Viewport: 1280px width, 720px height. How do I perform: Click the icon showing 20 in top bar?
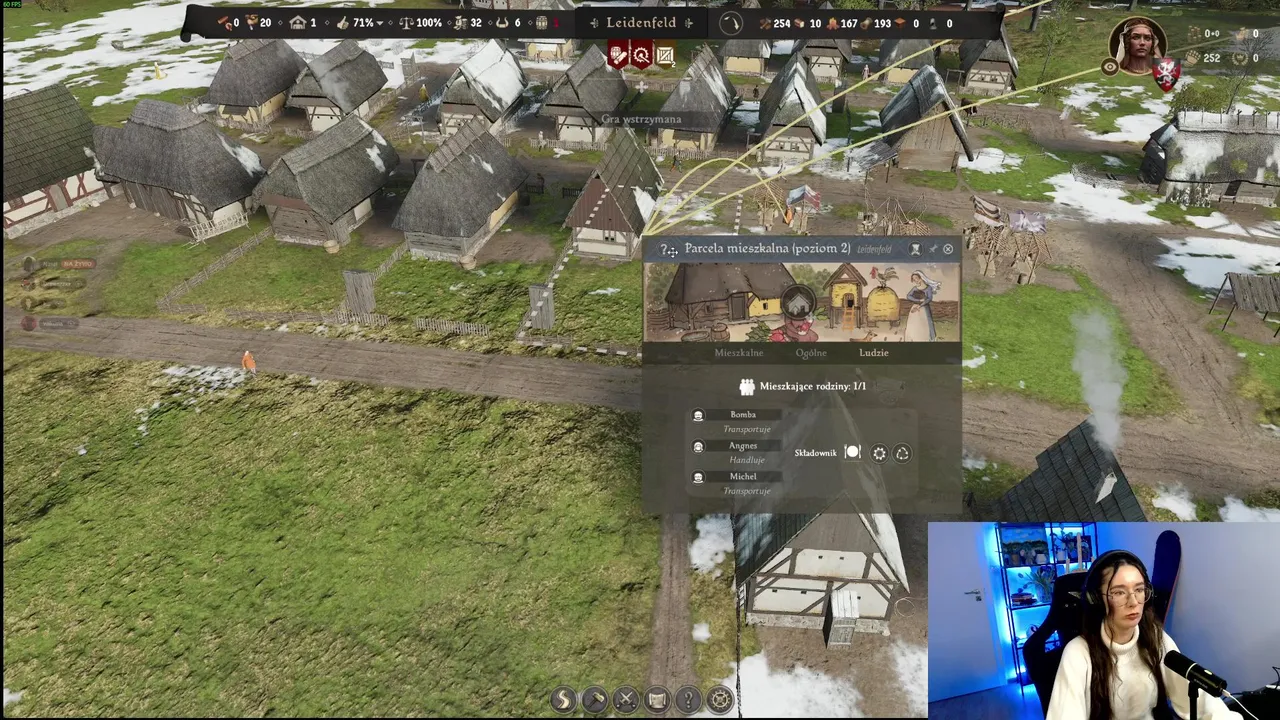(251, 23)
